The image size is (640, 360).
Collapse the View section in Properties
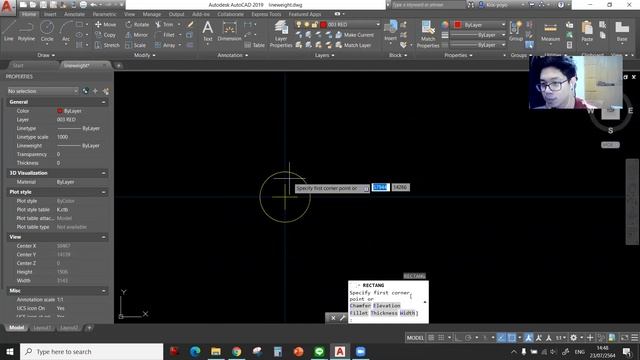[x=103, y=237]
